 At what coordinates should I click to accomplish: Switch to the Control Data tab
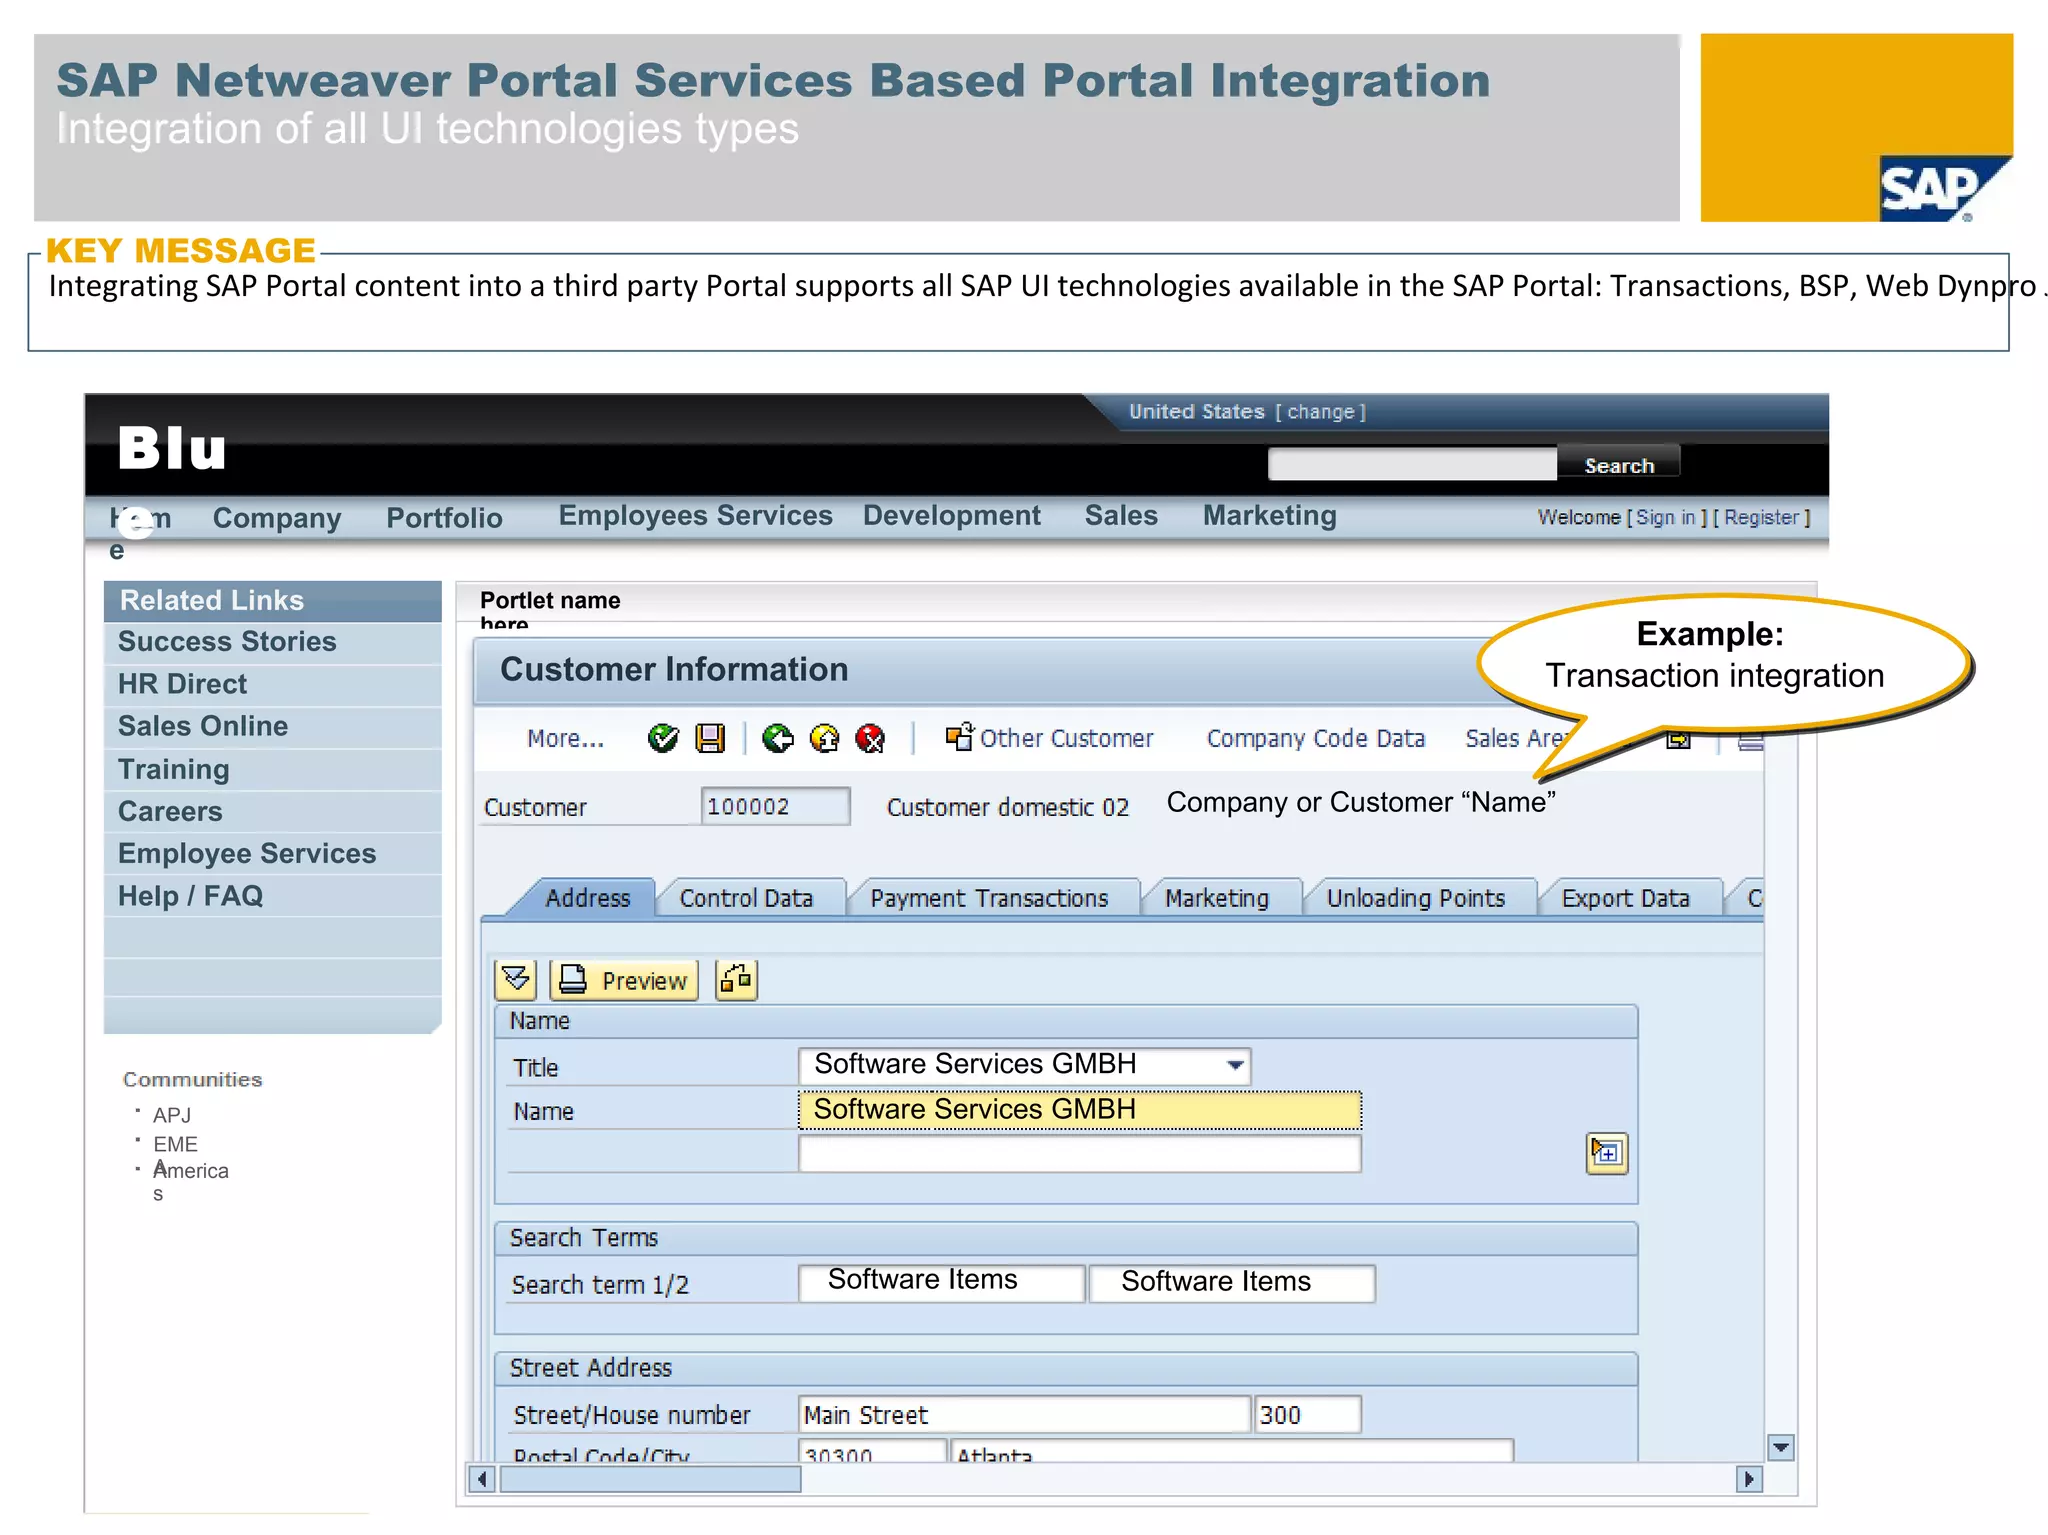pos(746,898)
